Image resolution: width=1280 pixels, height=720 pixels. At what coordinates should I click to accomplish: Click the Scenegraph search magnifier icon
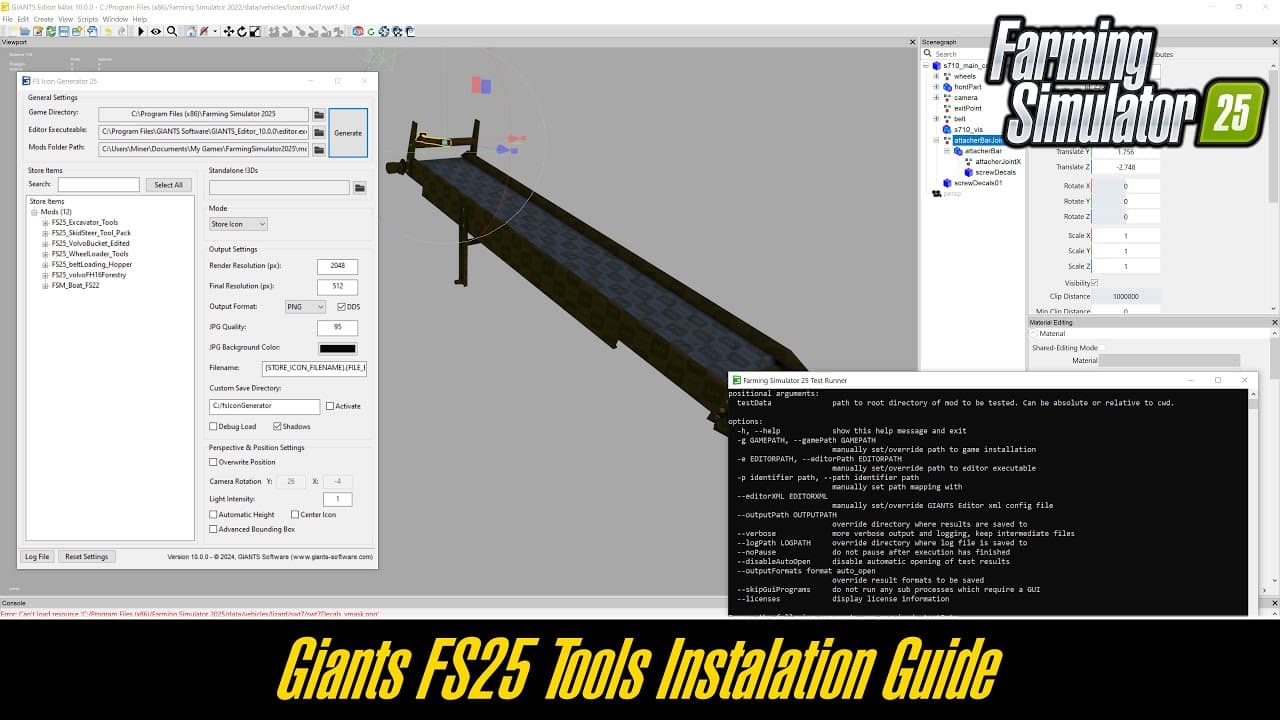[x=928, y=54]
